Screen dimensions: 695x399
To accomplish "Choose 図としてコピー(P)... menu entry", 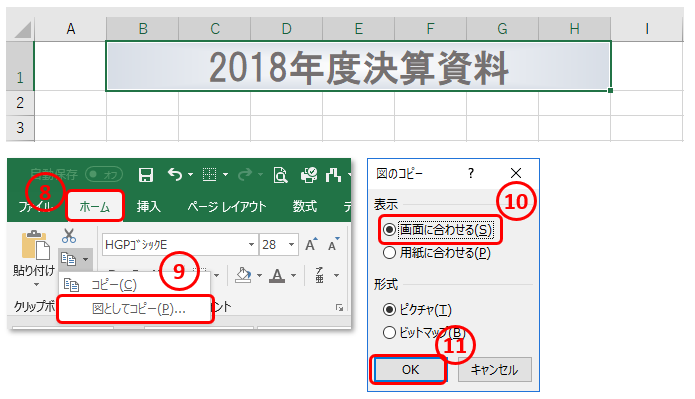I will click(x=136, y=309).
